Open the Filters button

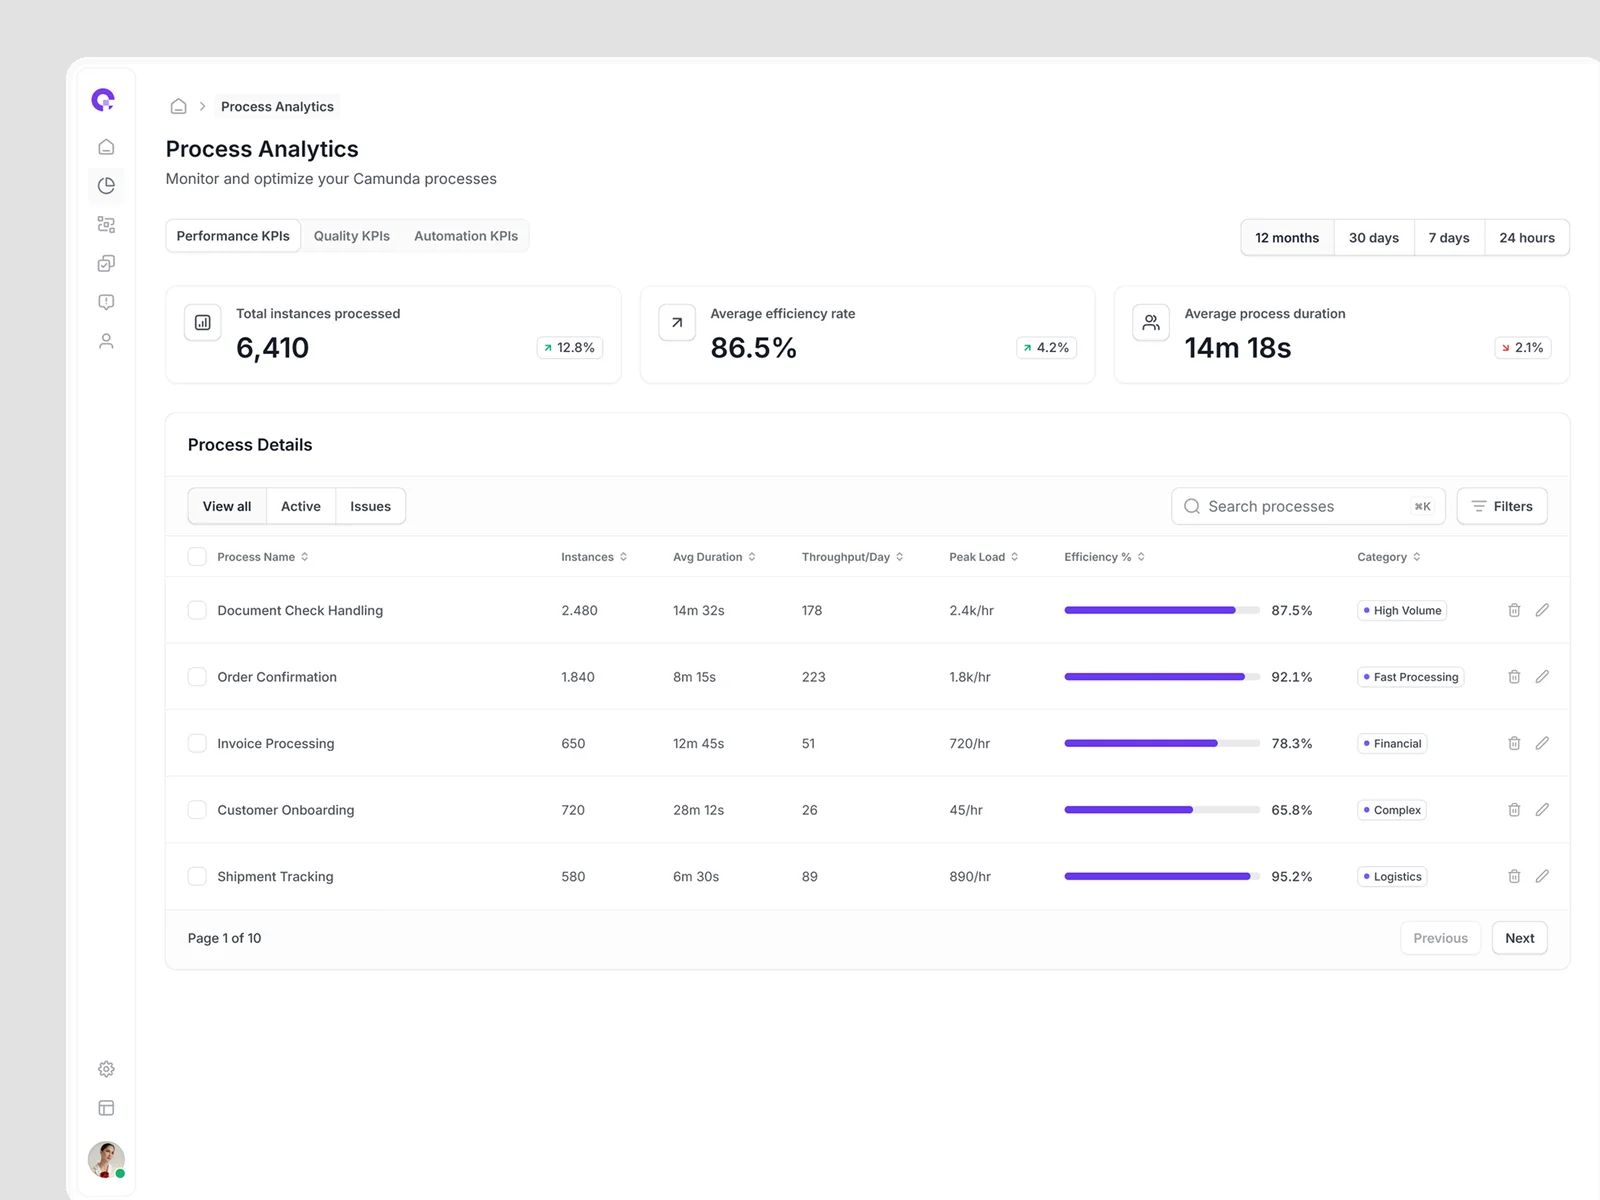pos(1502,507)
